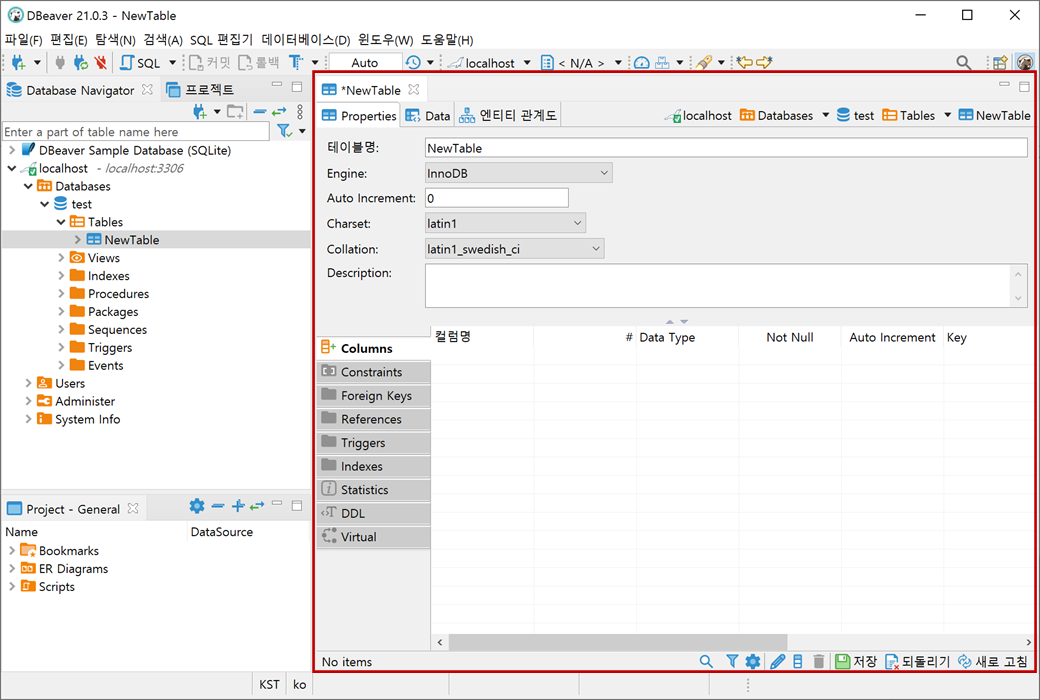Image resolution: width=1040 pixels, height=700 pixels.
Task: Click the plus icon in Project panel
Action: point(238,506)
